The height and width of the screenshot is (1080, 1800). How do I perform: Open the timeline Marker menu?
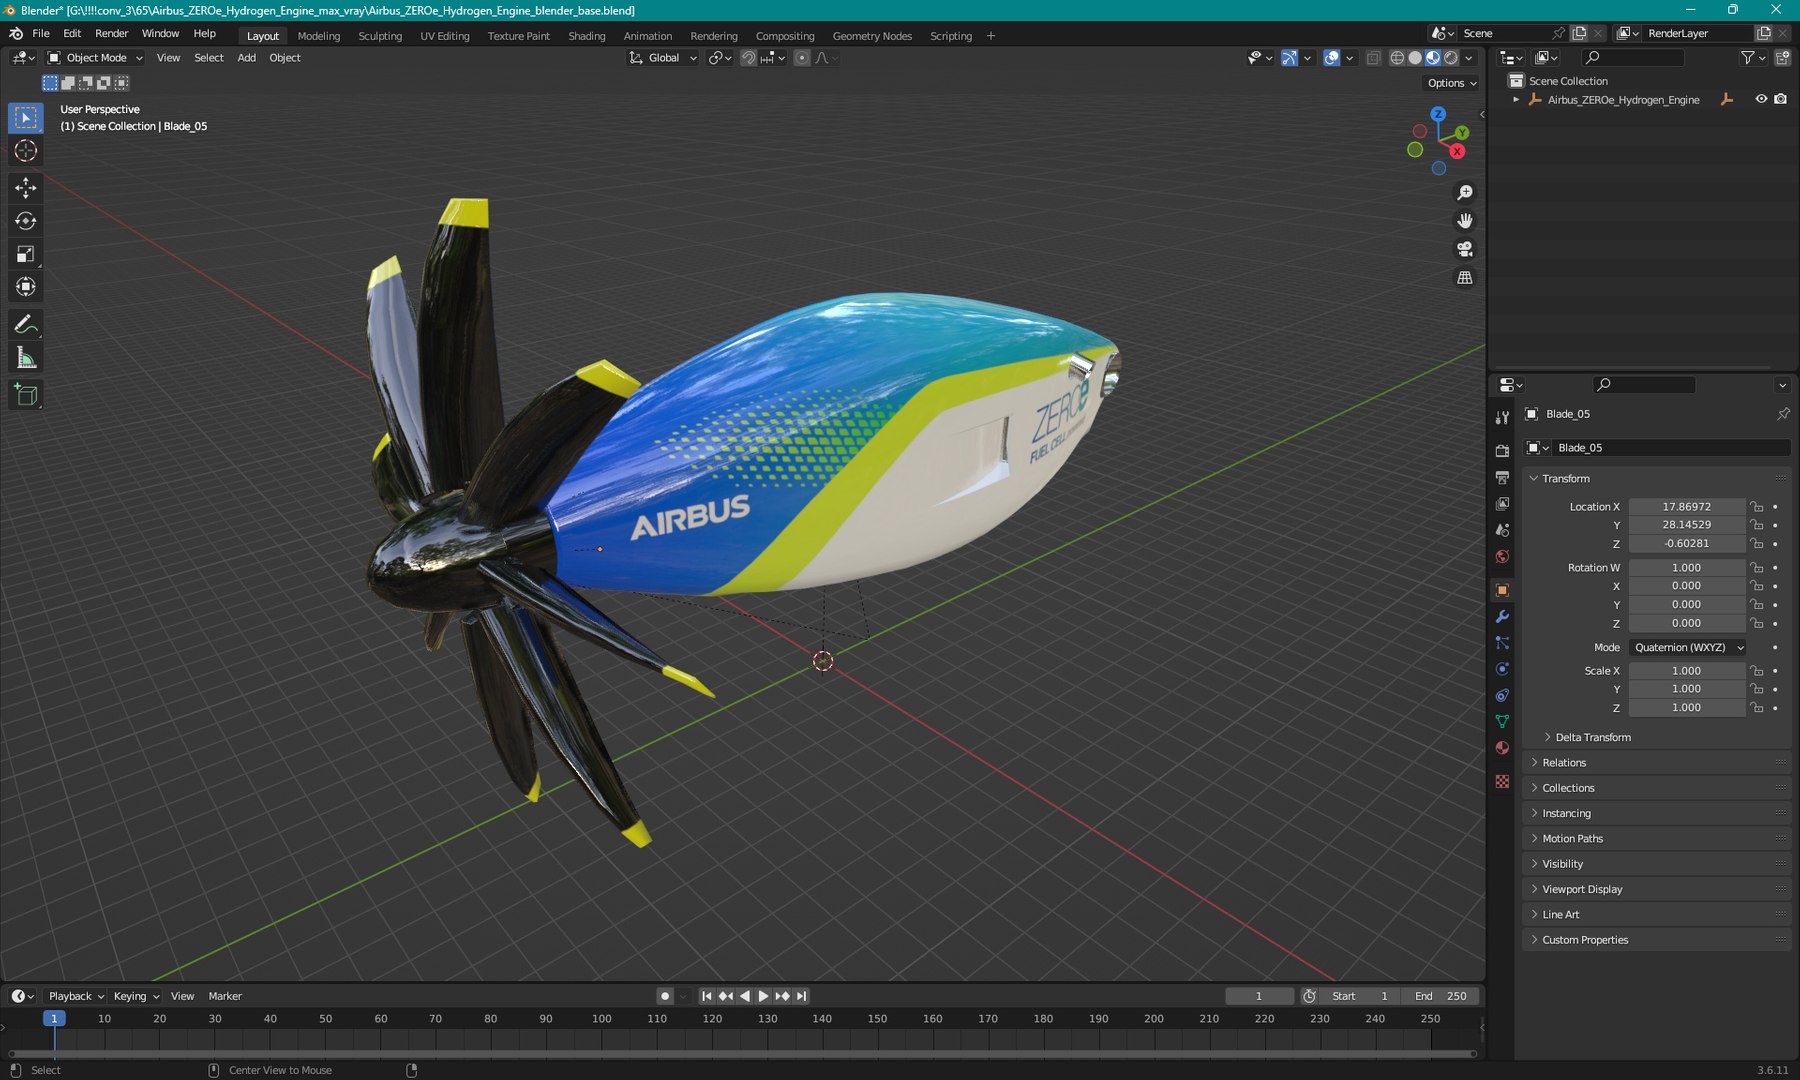[225, 996]
